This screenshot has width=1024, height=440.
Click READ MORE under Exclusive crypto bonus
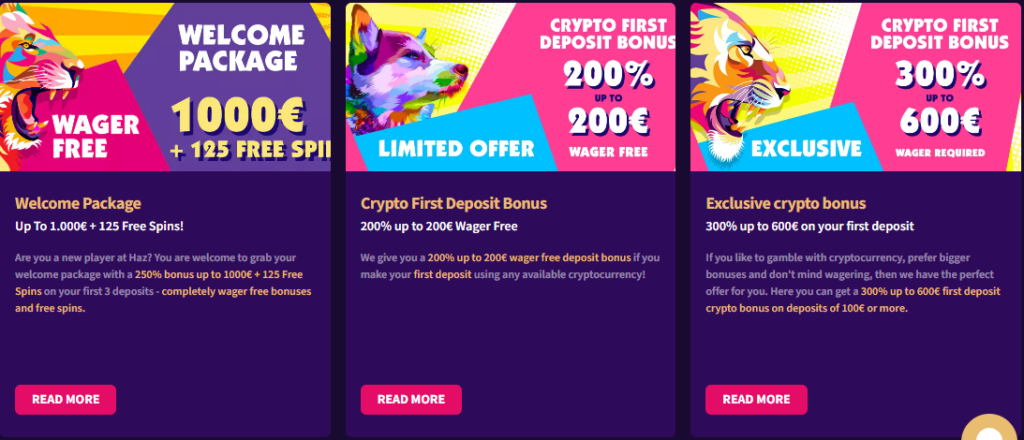[x=756, y=399]
